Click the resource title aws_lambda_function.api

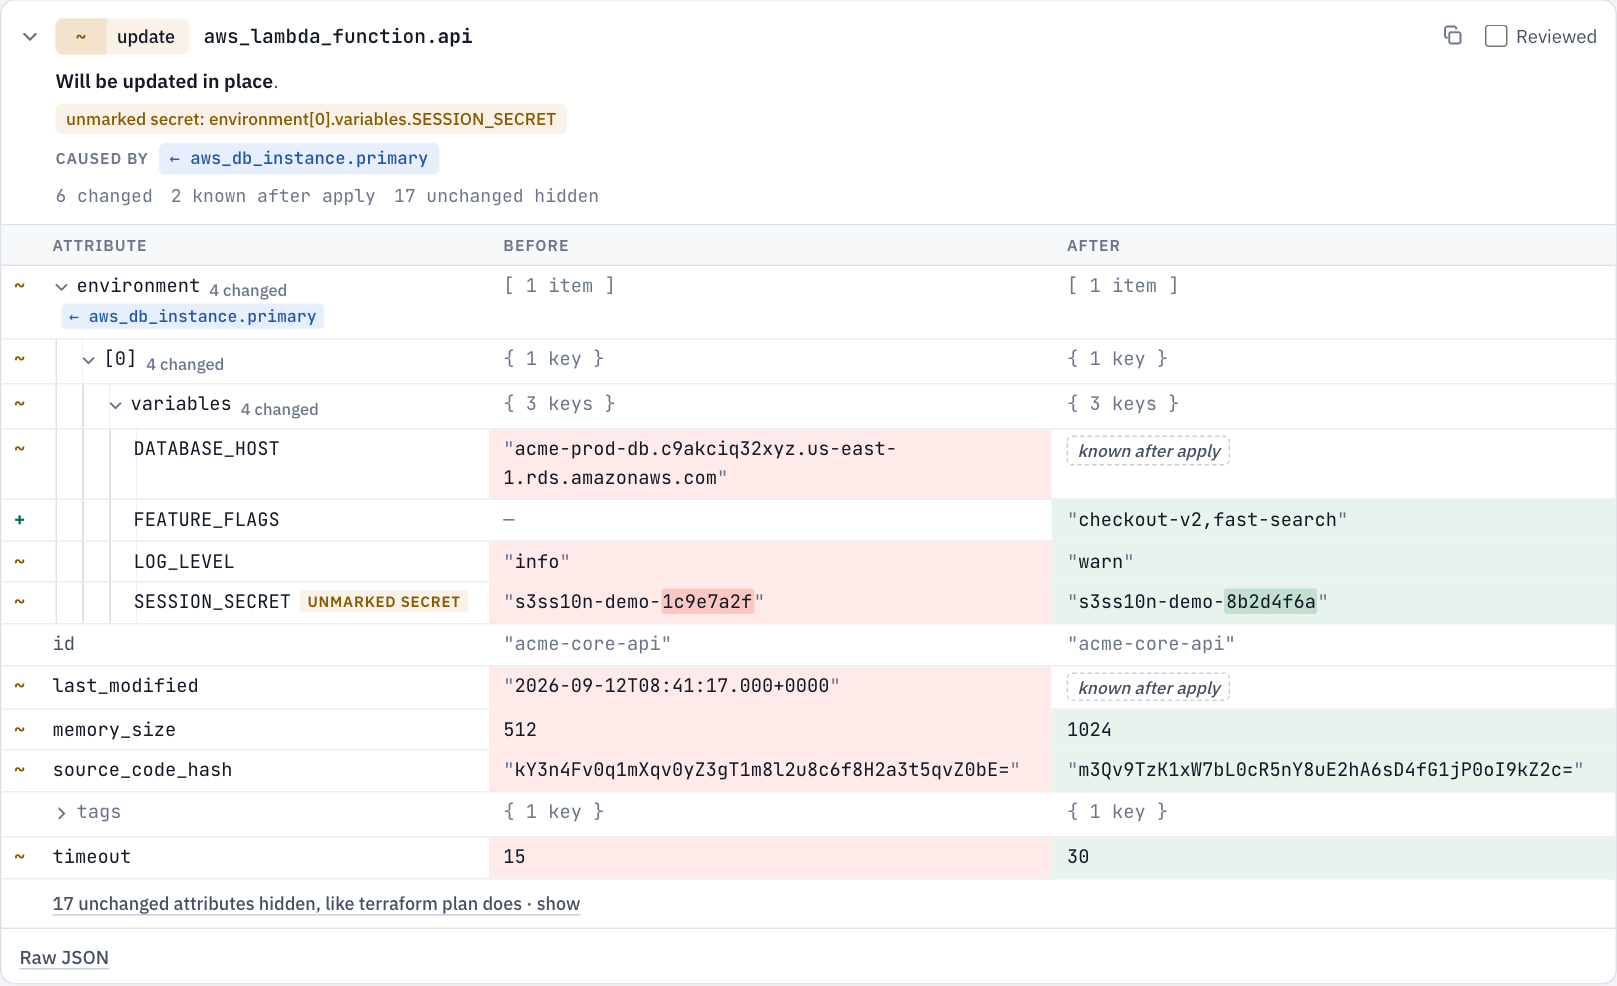pos(338,37)
